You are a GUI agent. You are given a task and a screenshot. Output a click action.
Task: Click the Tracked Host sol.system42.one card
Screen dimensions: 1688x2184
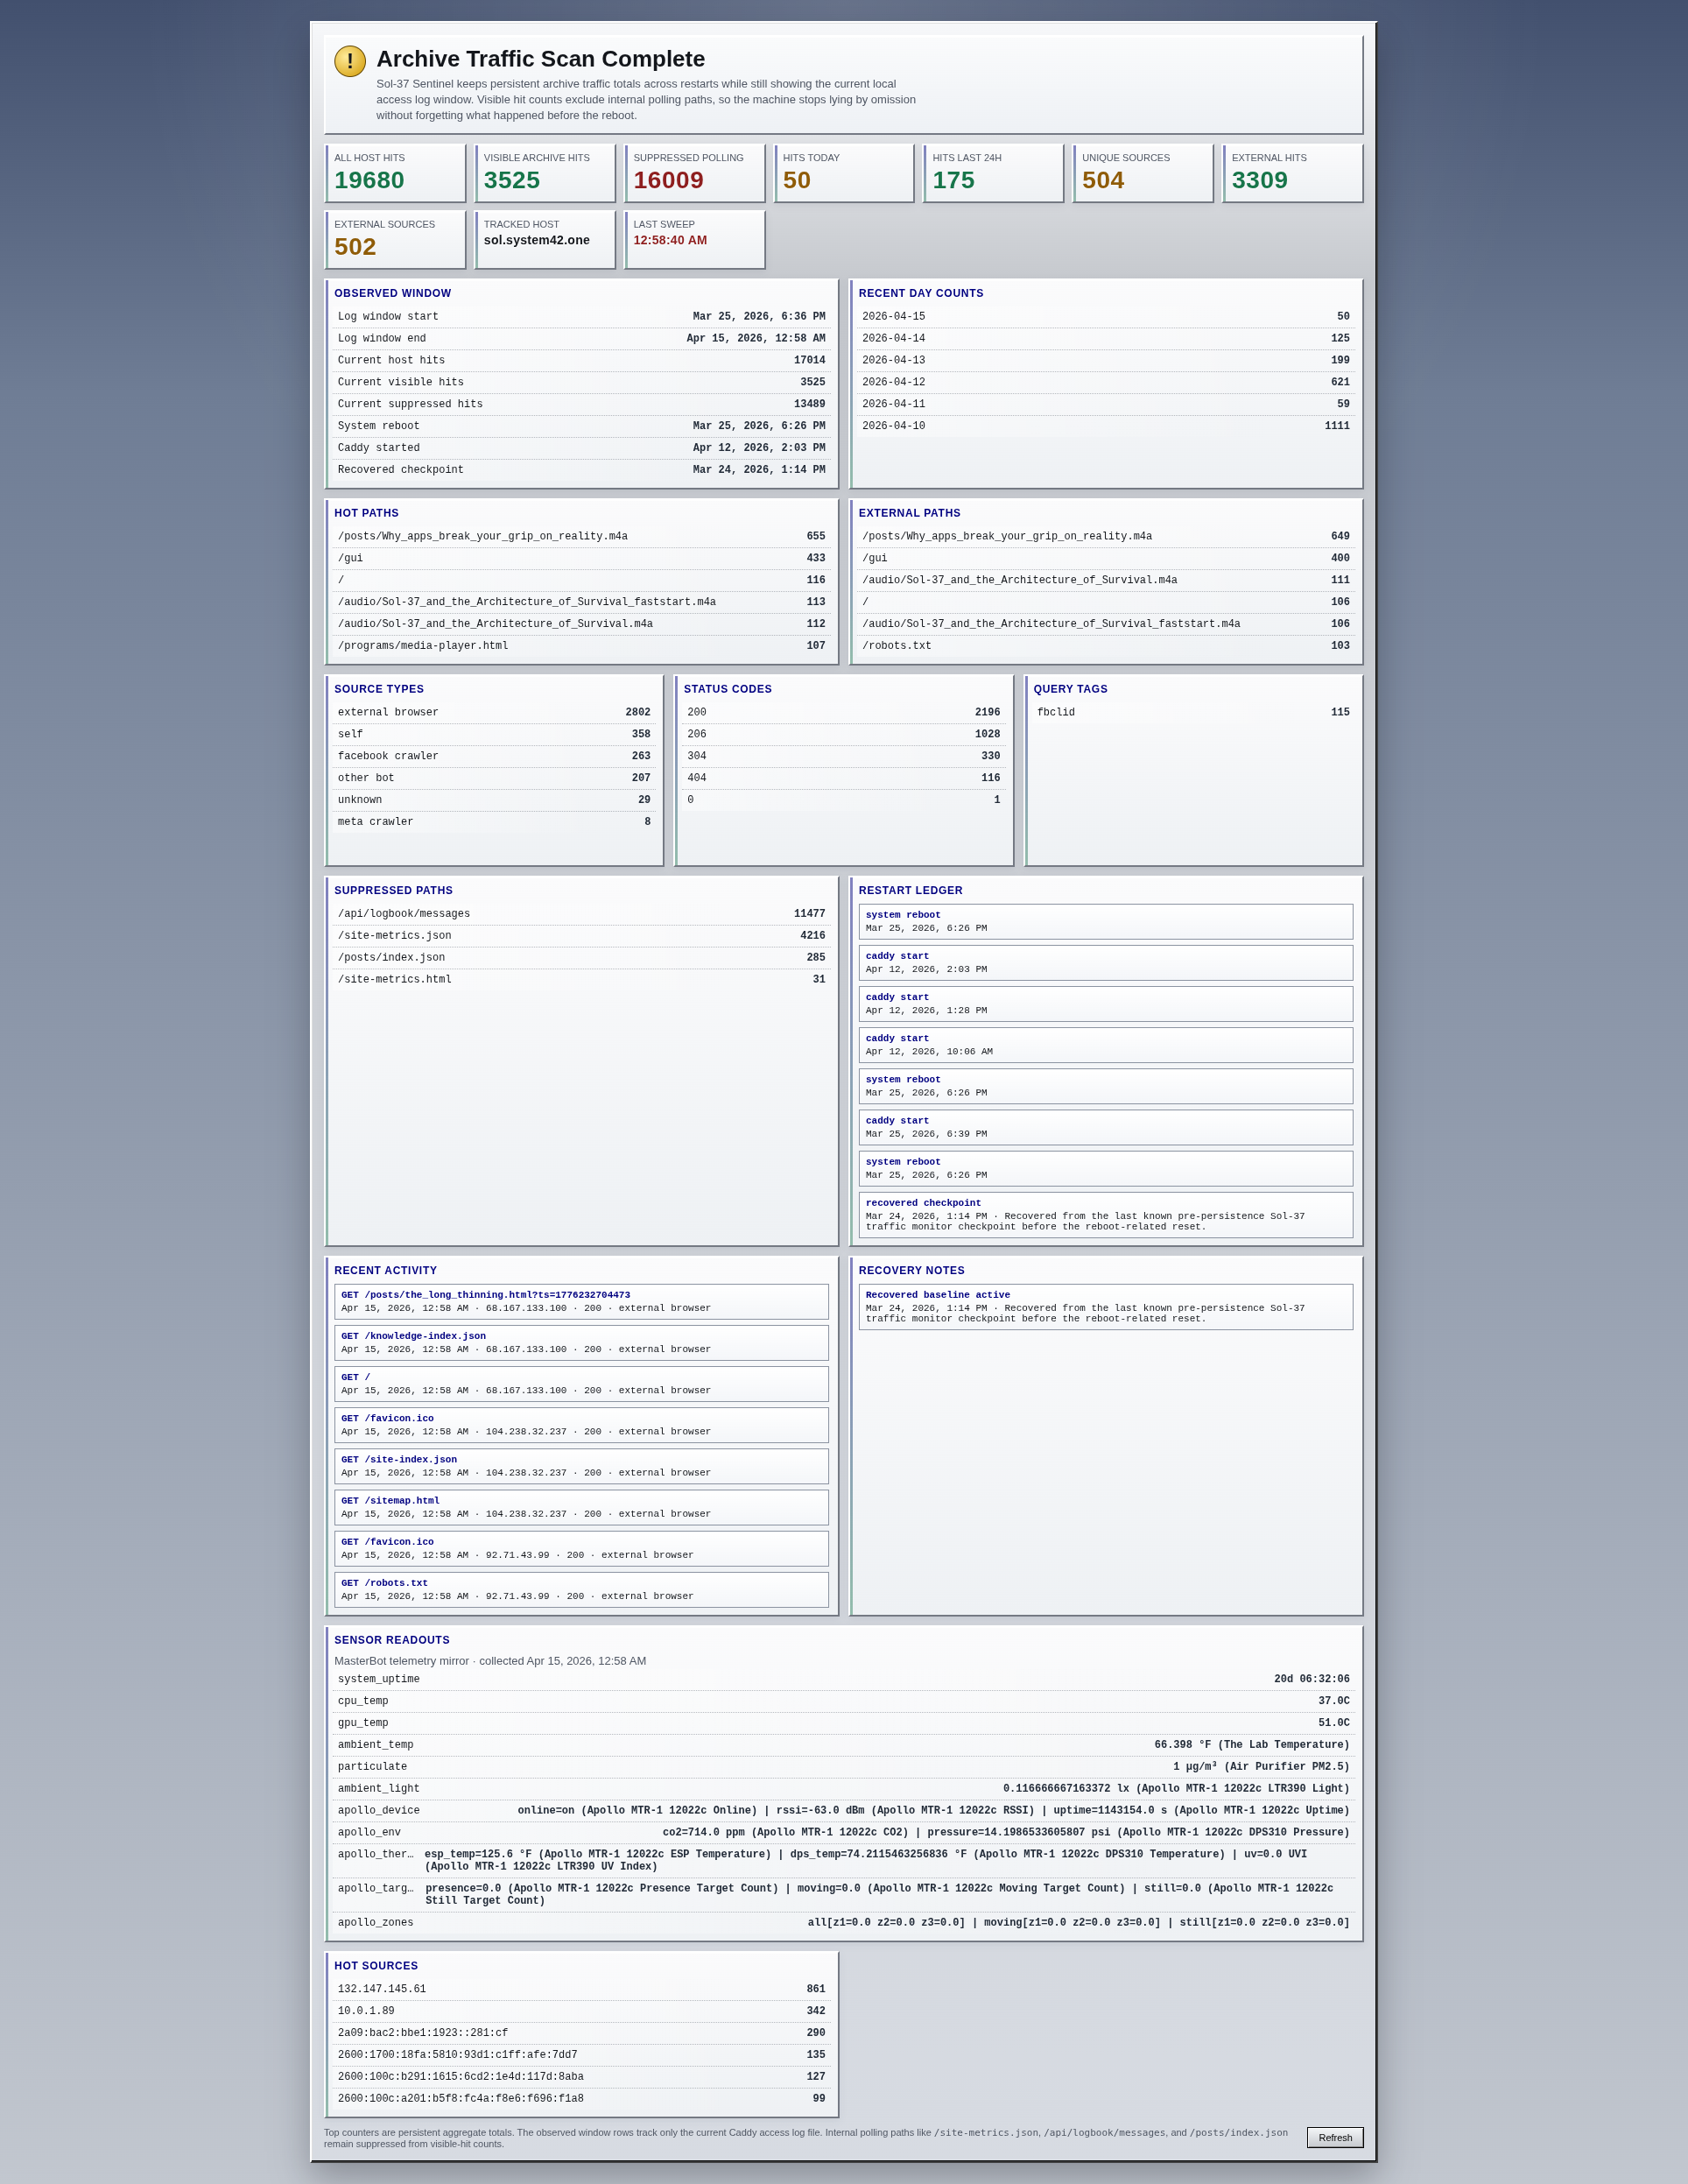click(x=545, y=239)
